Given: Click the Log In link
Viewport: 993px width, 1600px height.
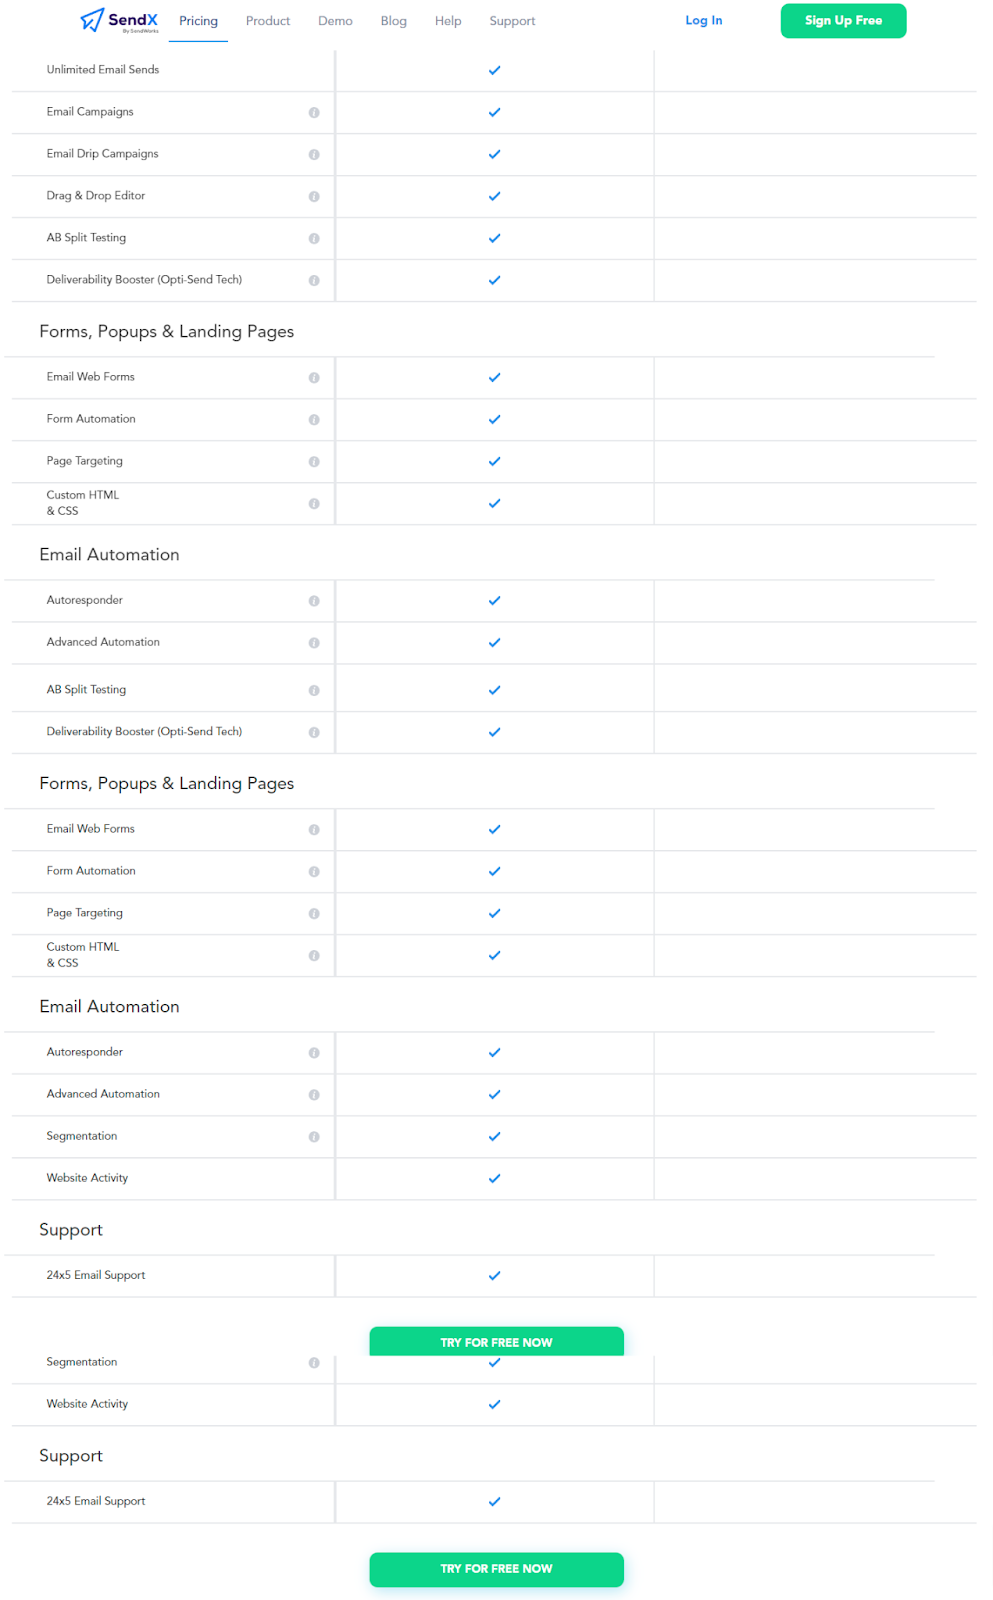Looking at the screenshot, I should point(704,20).
